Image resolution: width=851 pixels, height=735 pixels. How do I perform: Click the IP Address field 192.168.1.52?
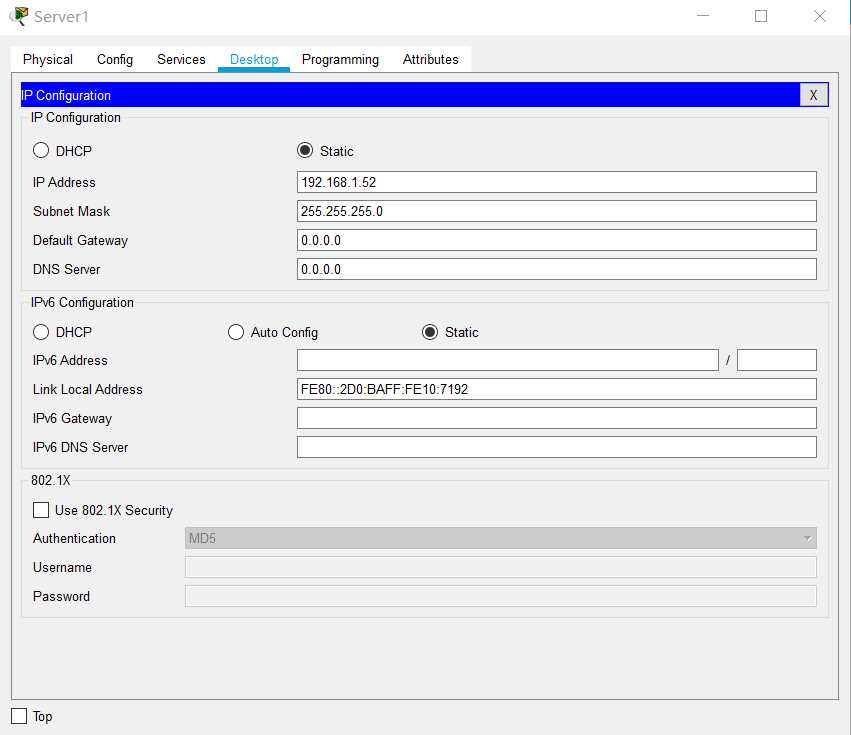[x=556, y=182]
